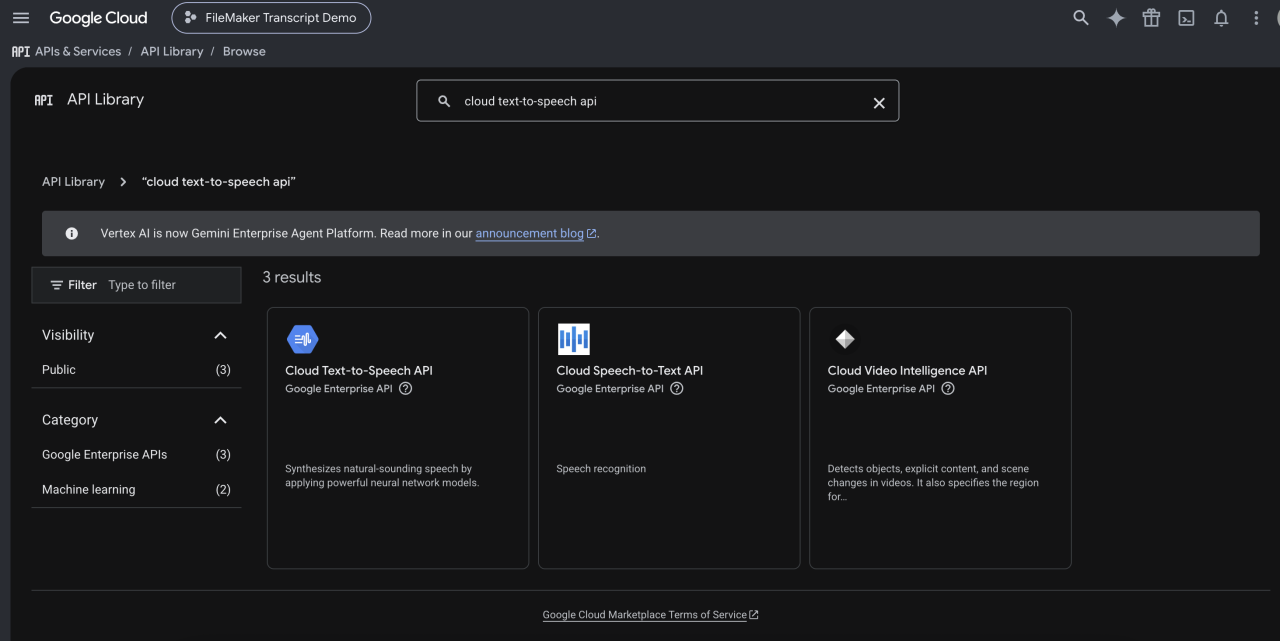Click the magnifier icon in the API search box
1280x641 pixels.
[x=444, y=101]
